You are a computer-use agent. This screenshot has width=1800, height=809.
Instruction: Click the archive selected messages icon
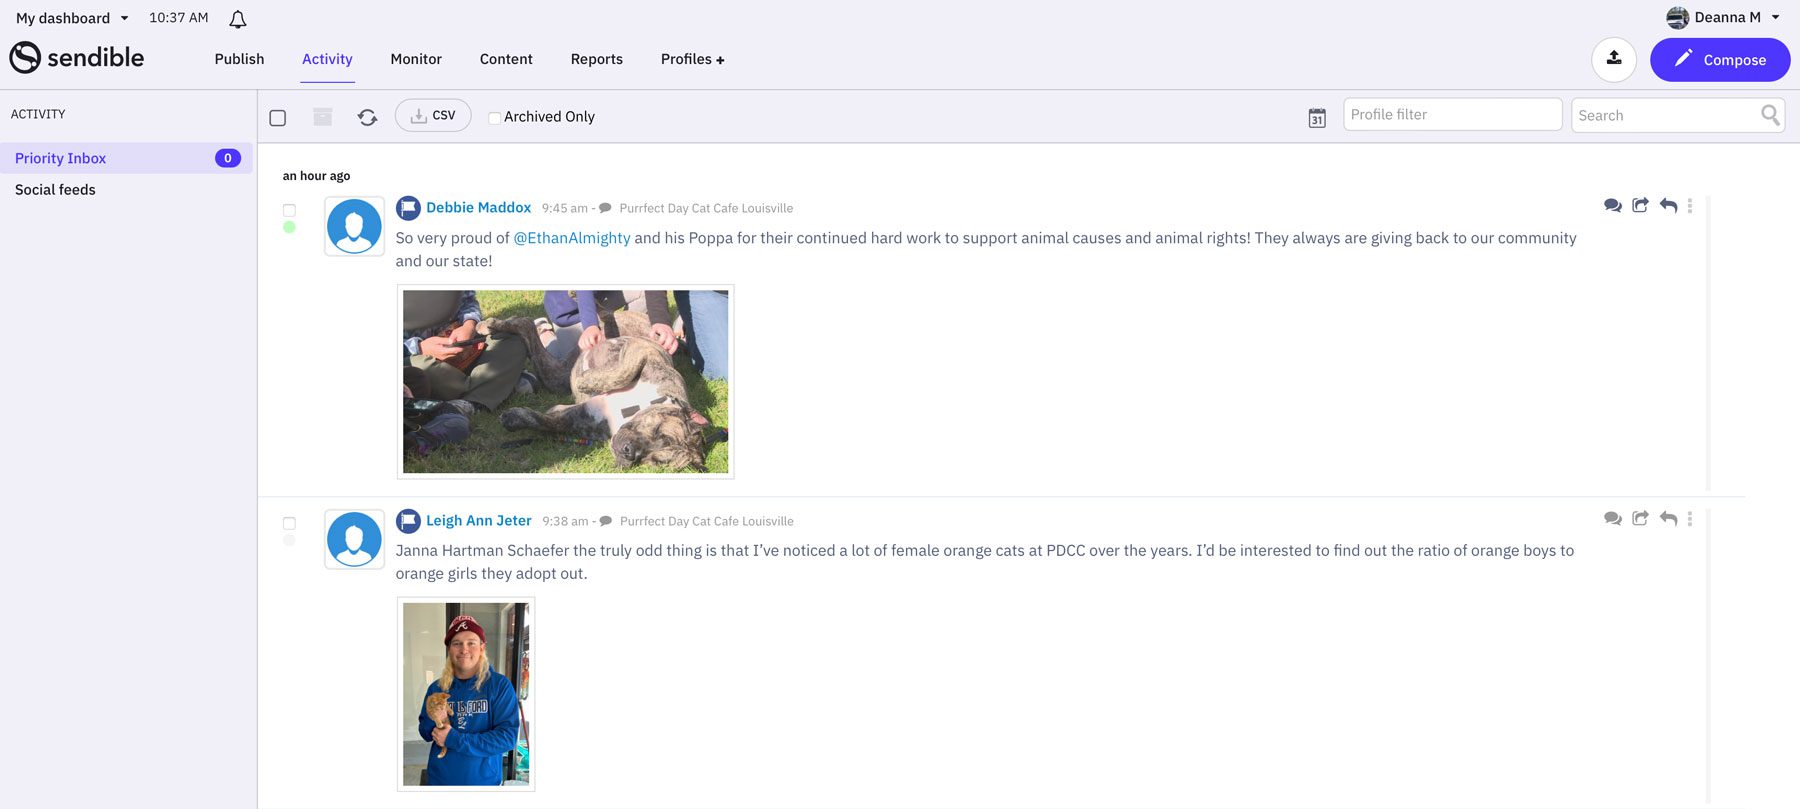pos(322,117)
